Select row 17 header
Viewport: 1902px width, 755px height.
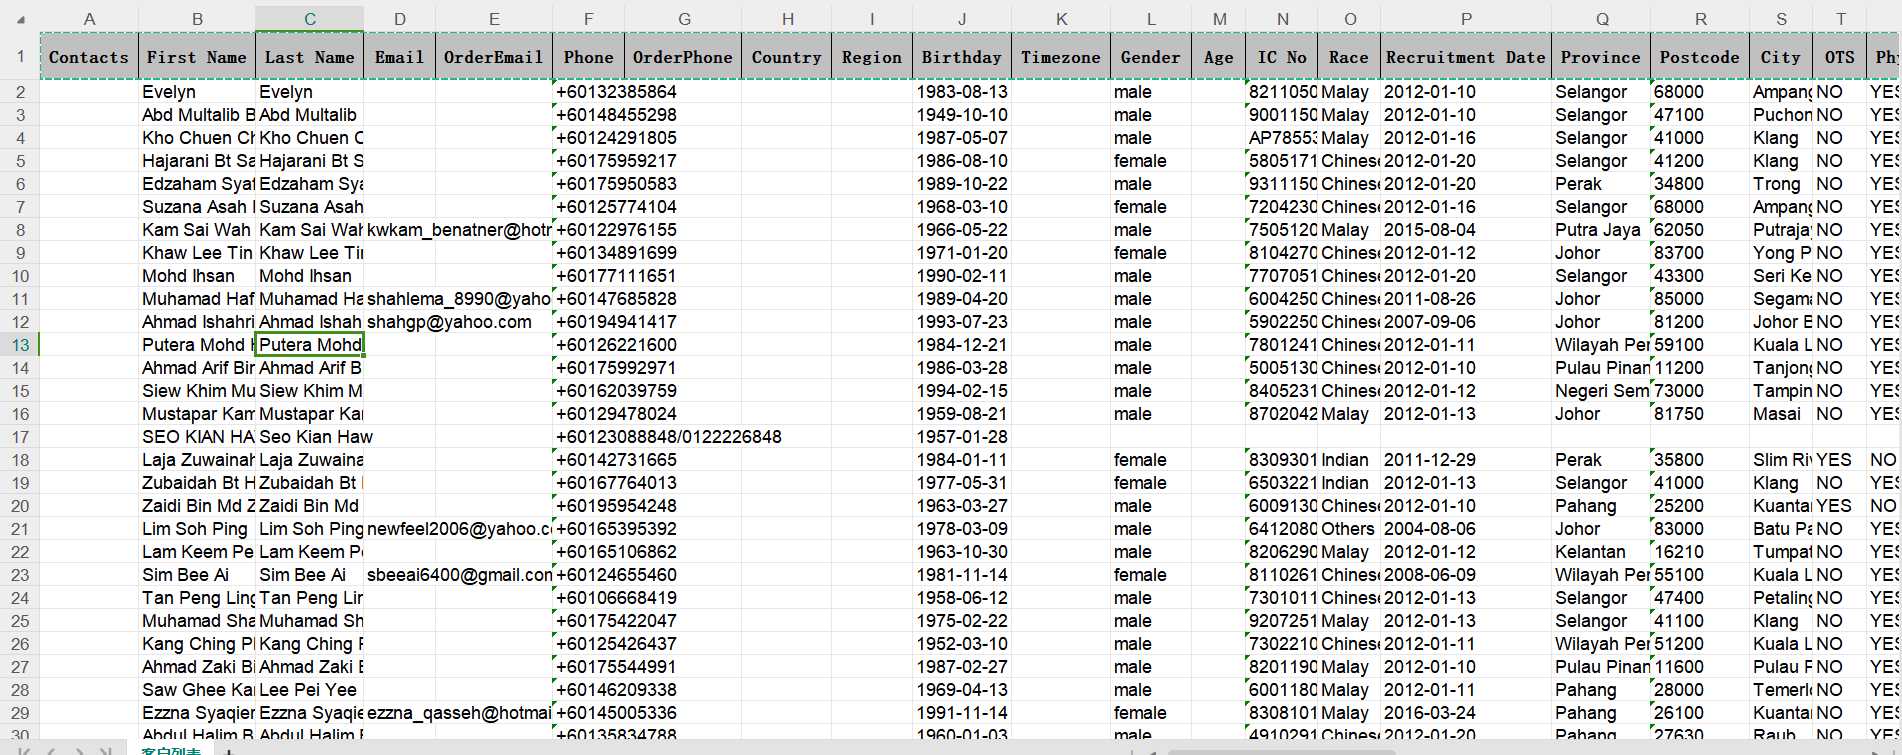[x=20, y=437]
